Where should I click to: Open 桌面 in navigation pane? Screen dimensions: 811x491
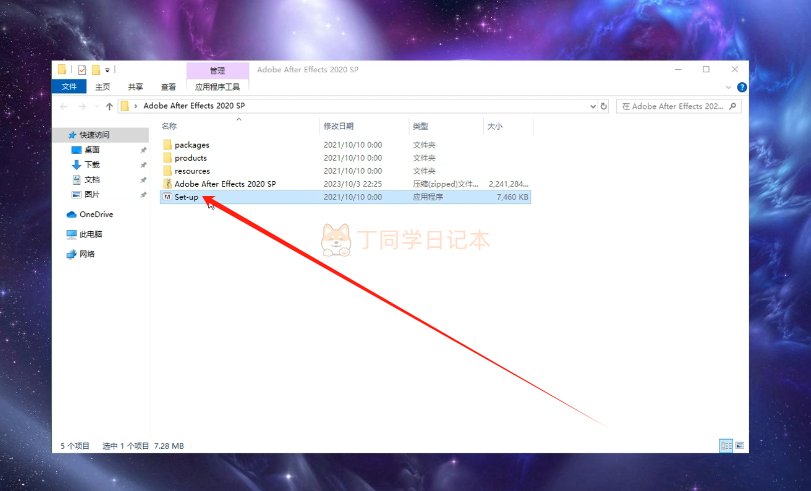click(x=92, y=150)
